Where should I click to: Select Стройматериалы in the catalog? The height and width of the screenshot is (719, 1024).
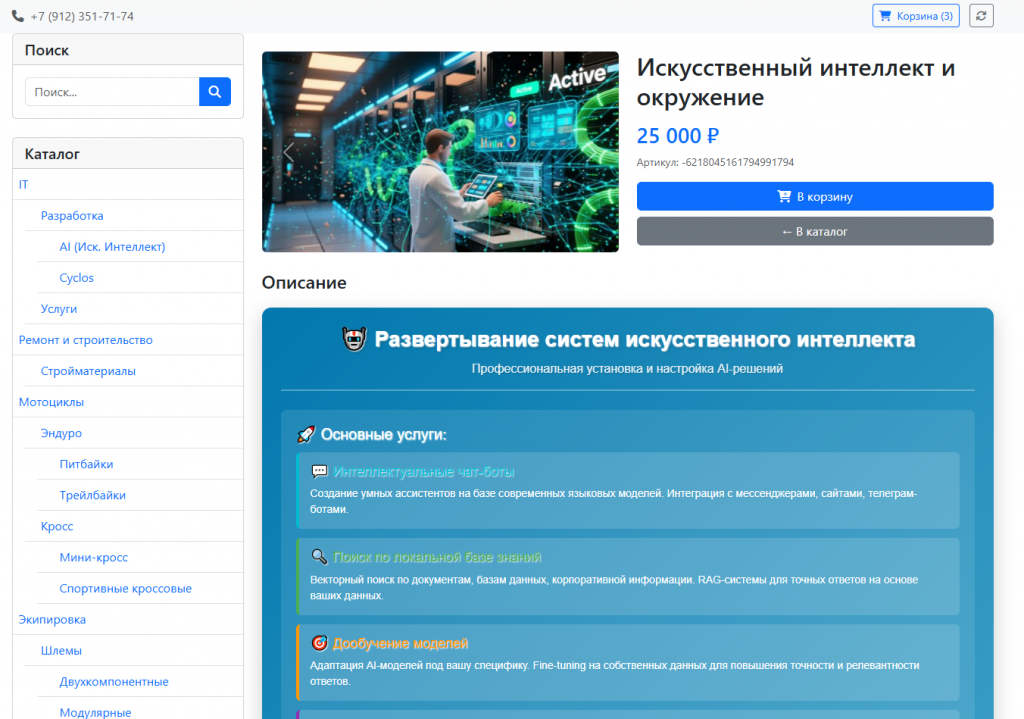click(88, 371)
